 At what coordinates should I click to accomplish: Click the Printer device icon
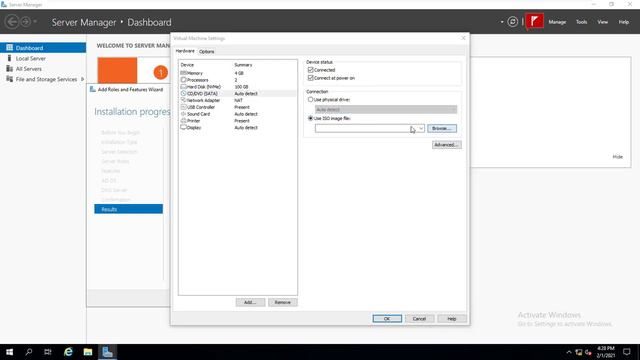[183, 121]
